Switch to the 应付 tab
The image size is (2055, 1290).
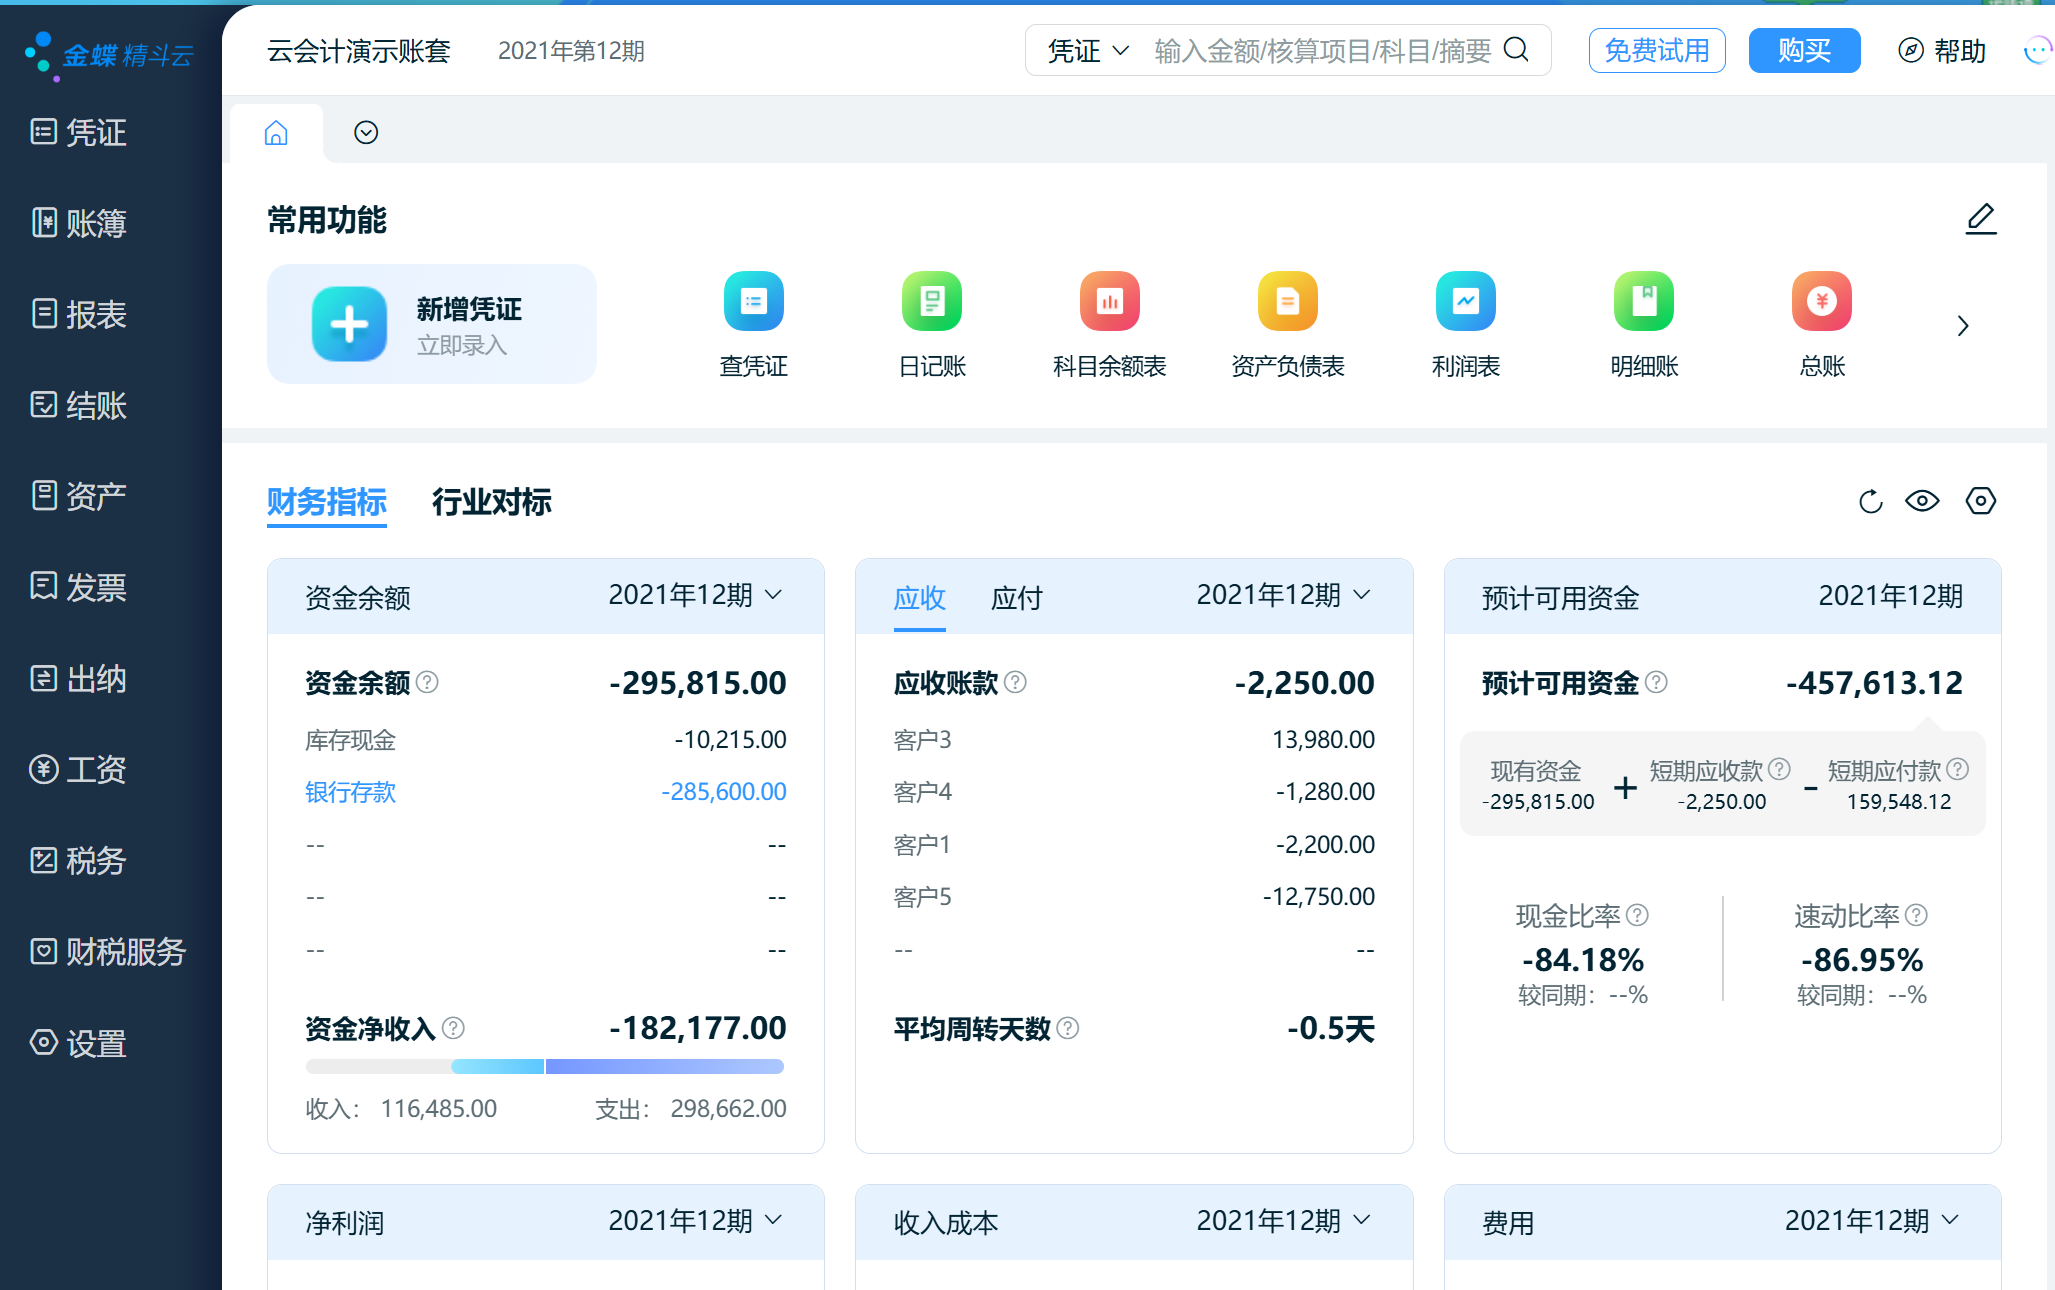tap(1016, 598)
